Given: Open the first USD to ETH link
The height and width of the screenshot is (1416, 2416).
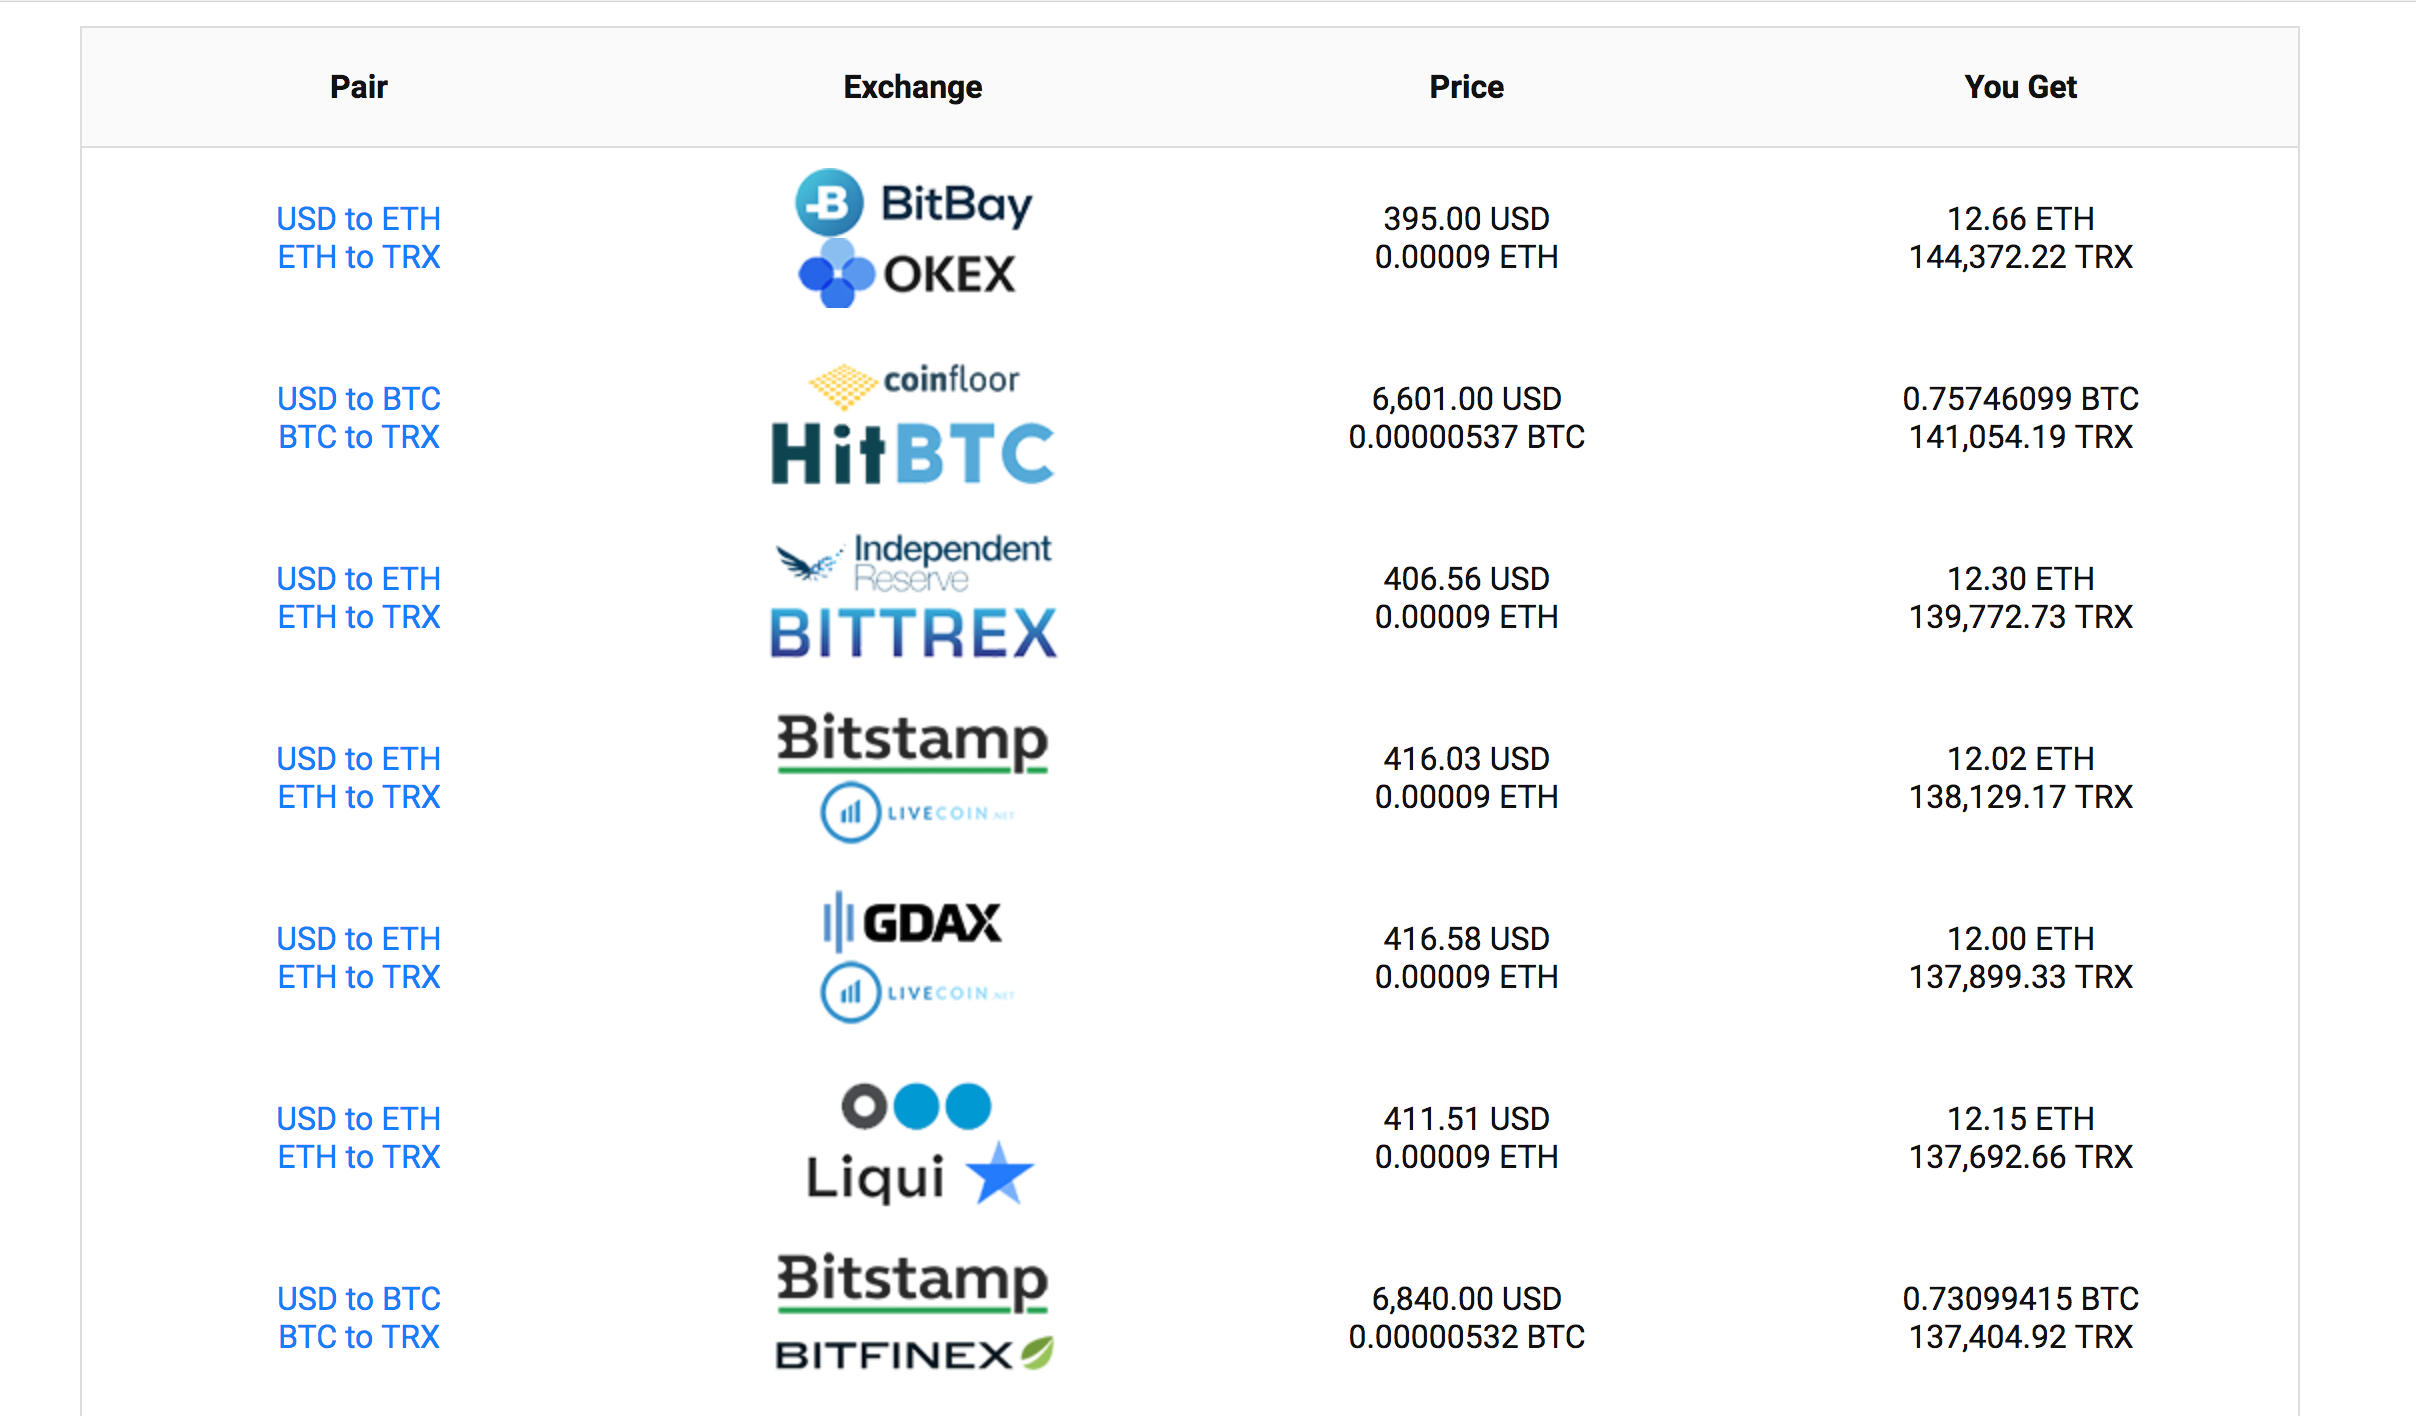Looking at the screenshot, I should (358, 218).
